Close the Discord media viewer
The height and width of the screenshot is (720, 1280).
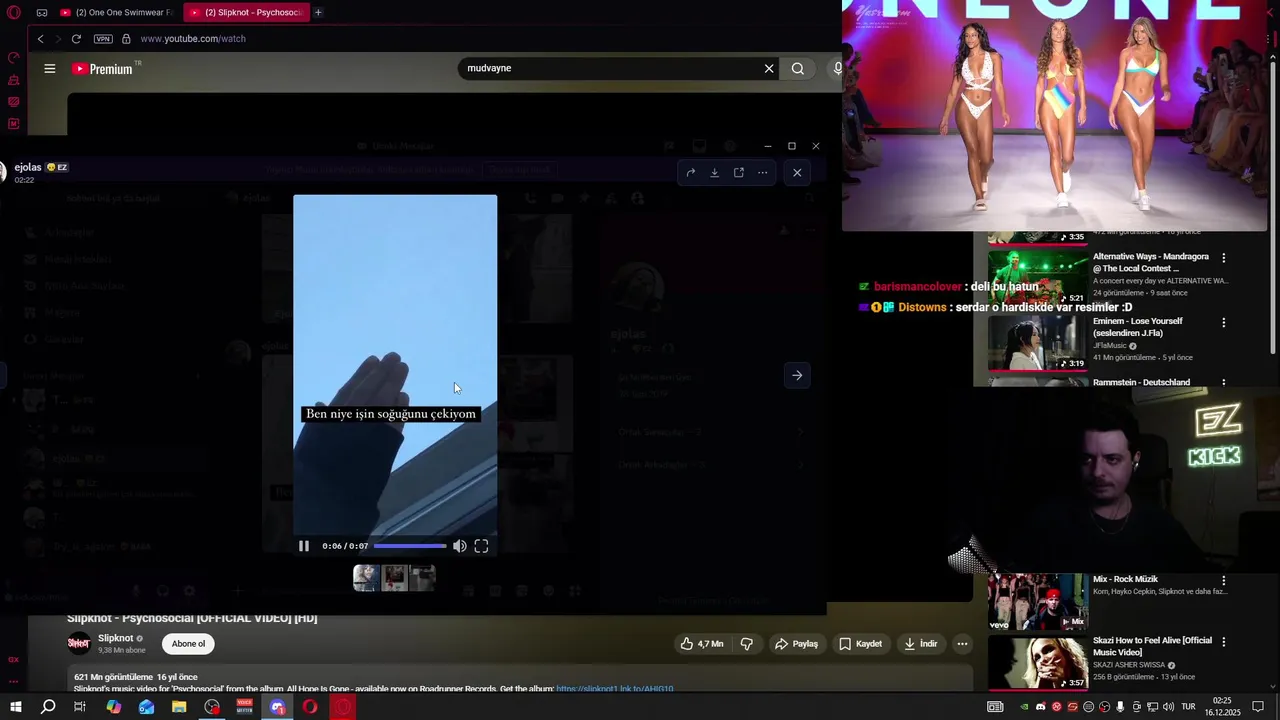797,173
